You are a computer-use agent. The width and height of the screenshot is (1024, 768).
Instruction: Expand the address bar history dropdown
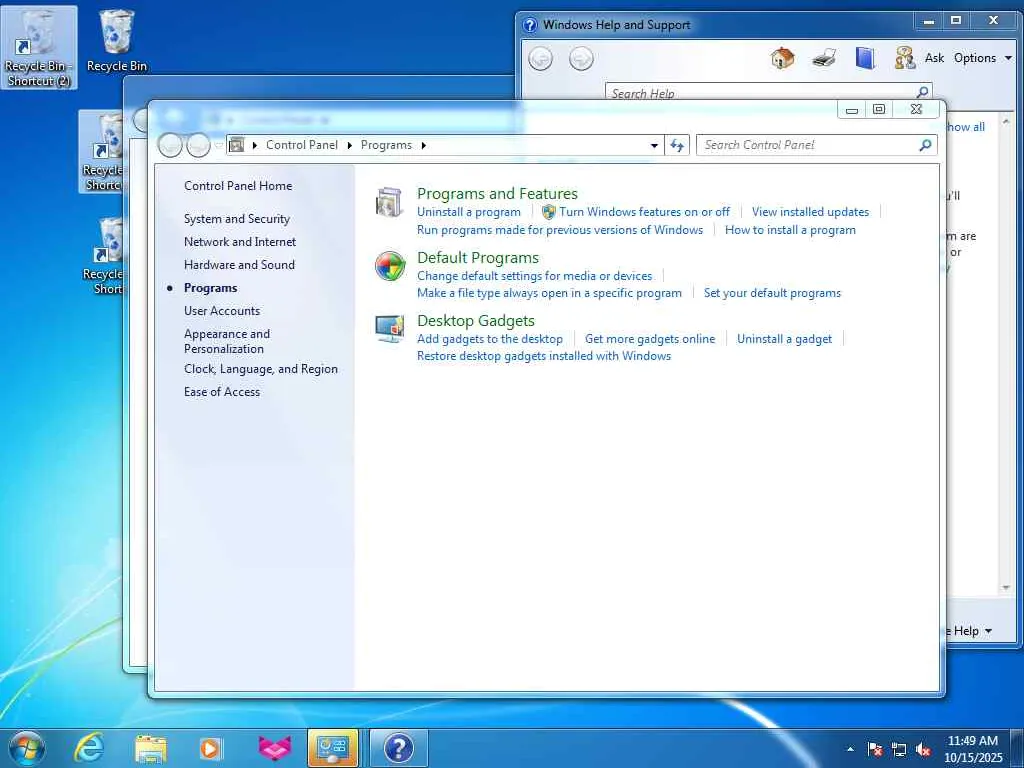[654, 146]
